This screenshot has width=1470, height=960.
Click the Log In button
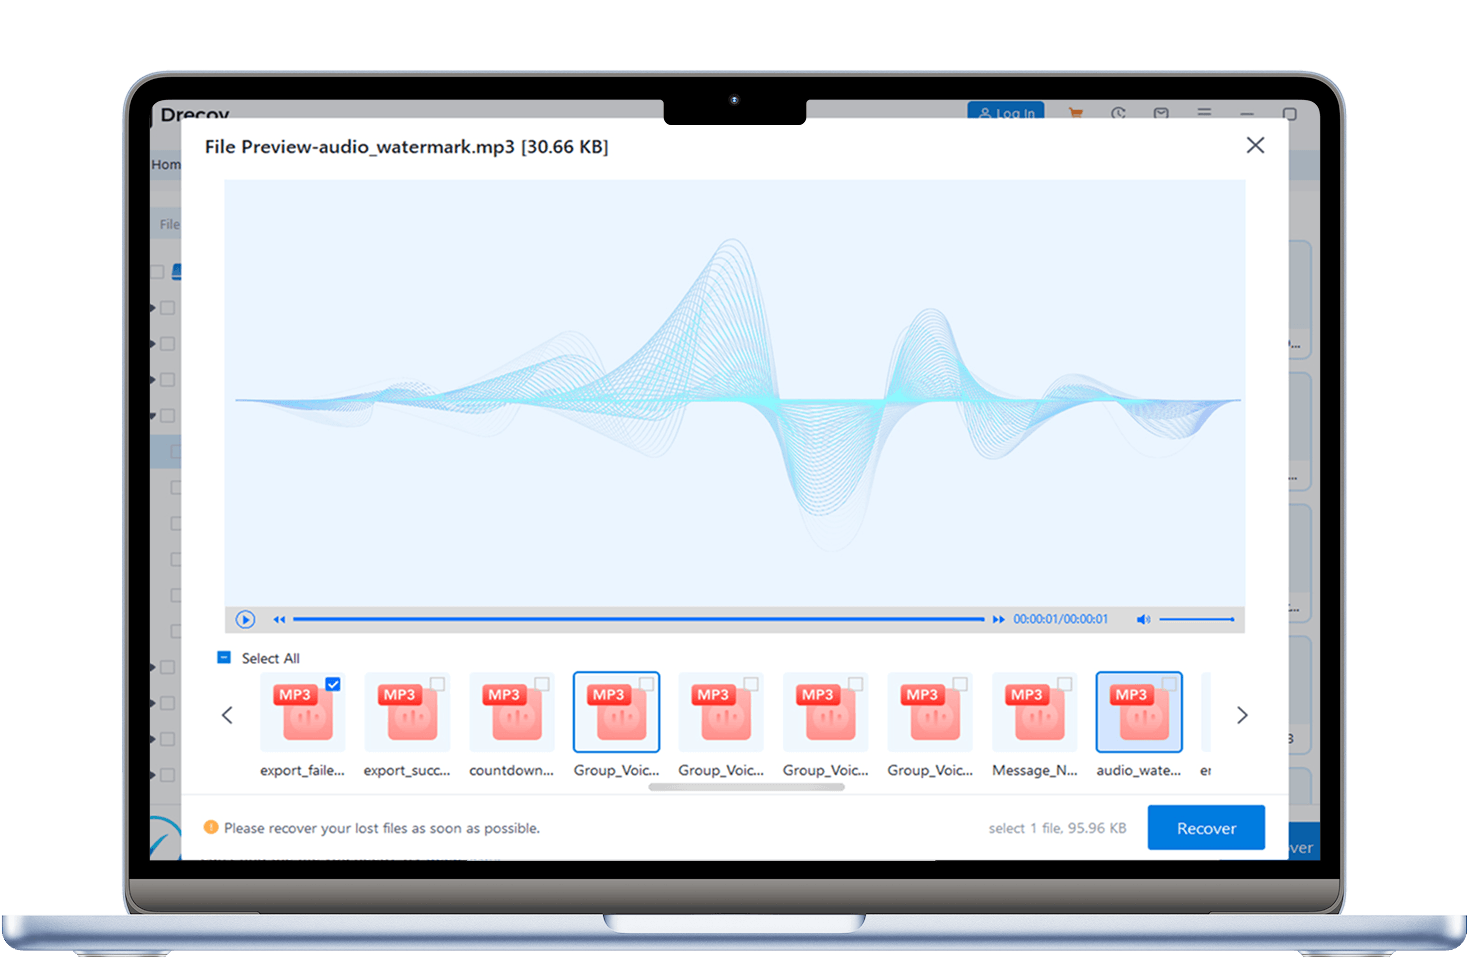[x=1006, y=112]
